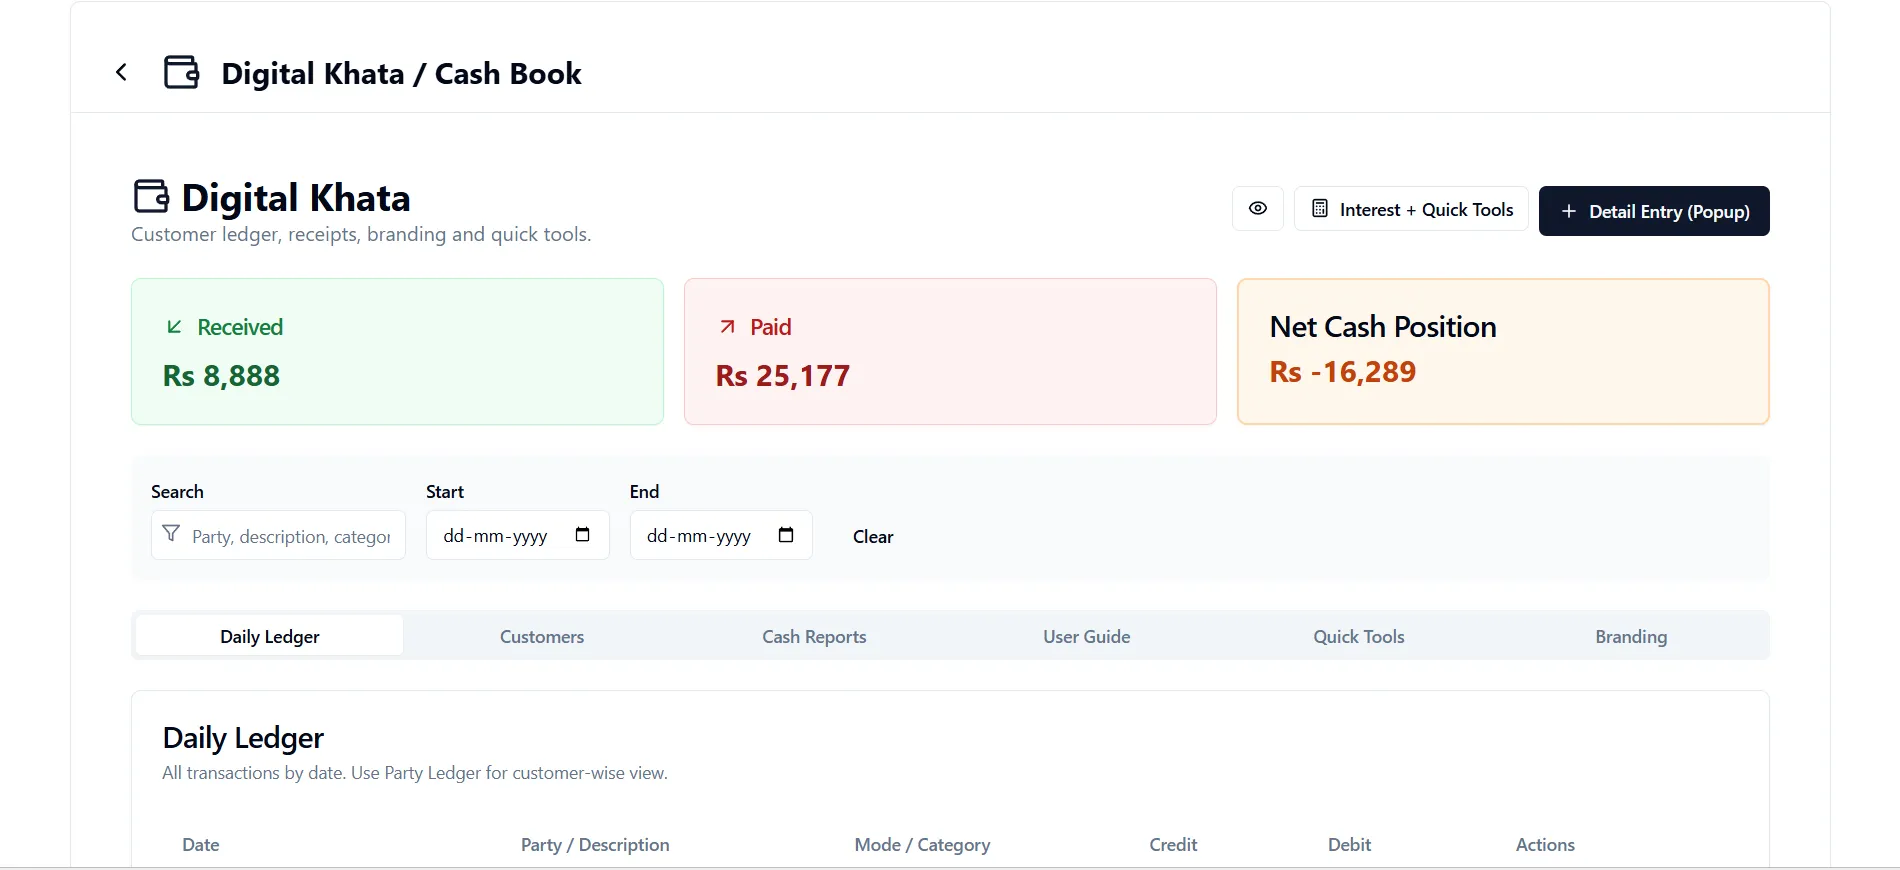Image resolution: width=1900 pixels, height=870 pixels.
Task: Toggle the eye visibility icon near Quick Tools
Action: tap(1257, 209)
